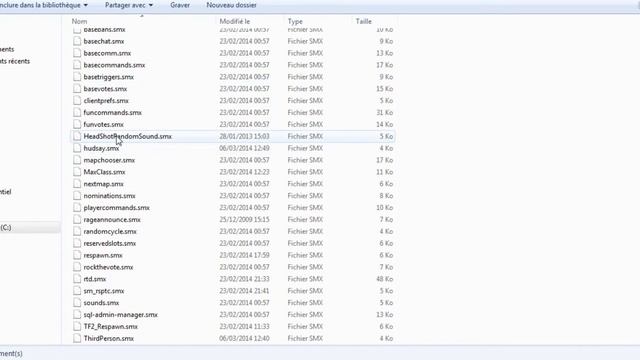Image resolution: width=640 pixels, height=360 pixels.
Task: Click the file icon beside mapchooser.smx
Action: pyautogui.click(x=77, y=160)
